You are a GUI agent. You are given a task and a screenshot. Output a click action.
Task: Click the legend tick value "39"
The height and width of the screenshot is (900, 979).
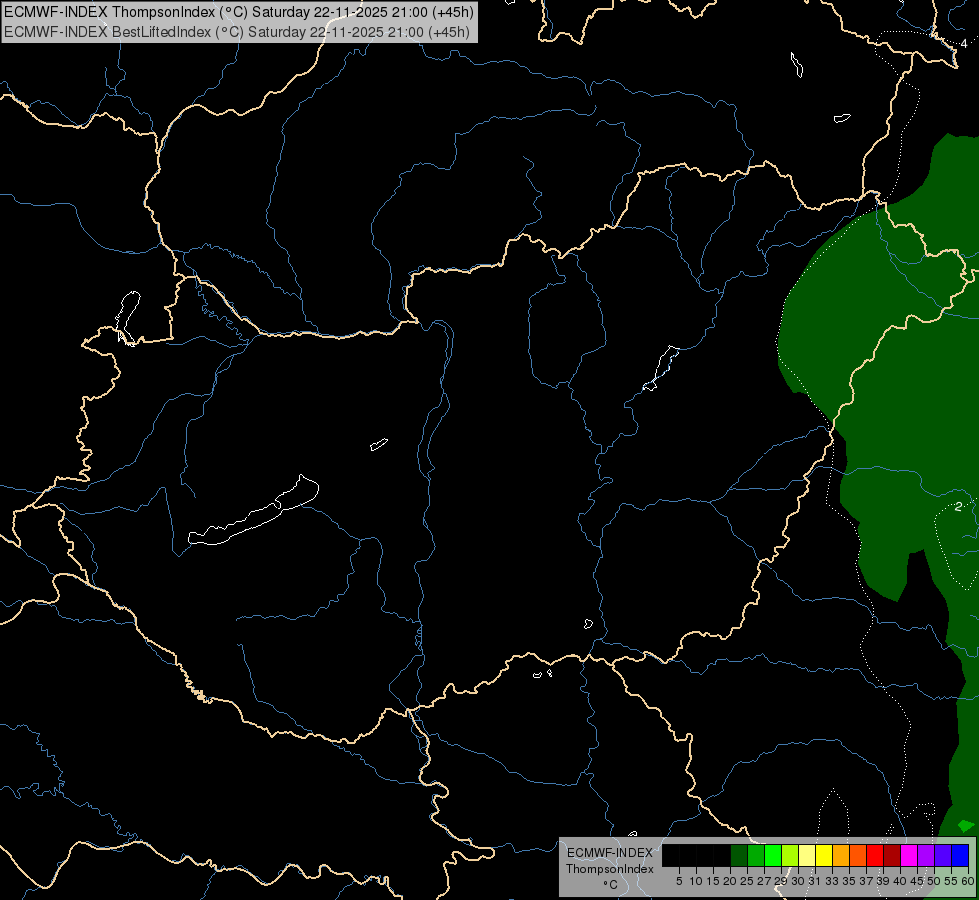[x=883, y=881]
